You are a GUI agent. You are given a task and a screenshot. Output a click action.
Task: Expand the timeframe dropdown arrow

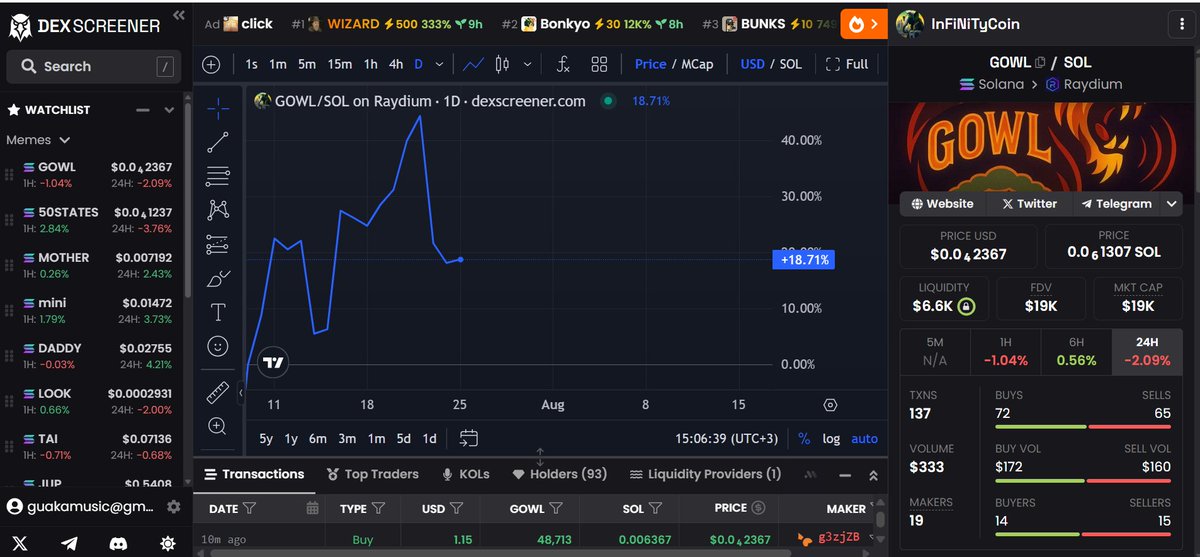438,64
